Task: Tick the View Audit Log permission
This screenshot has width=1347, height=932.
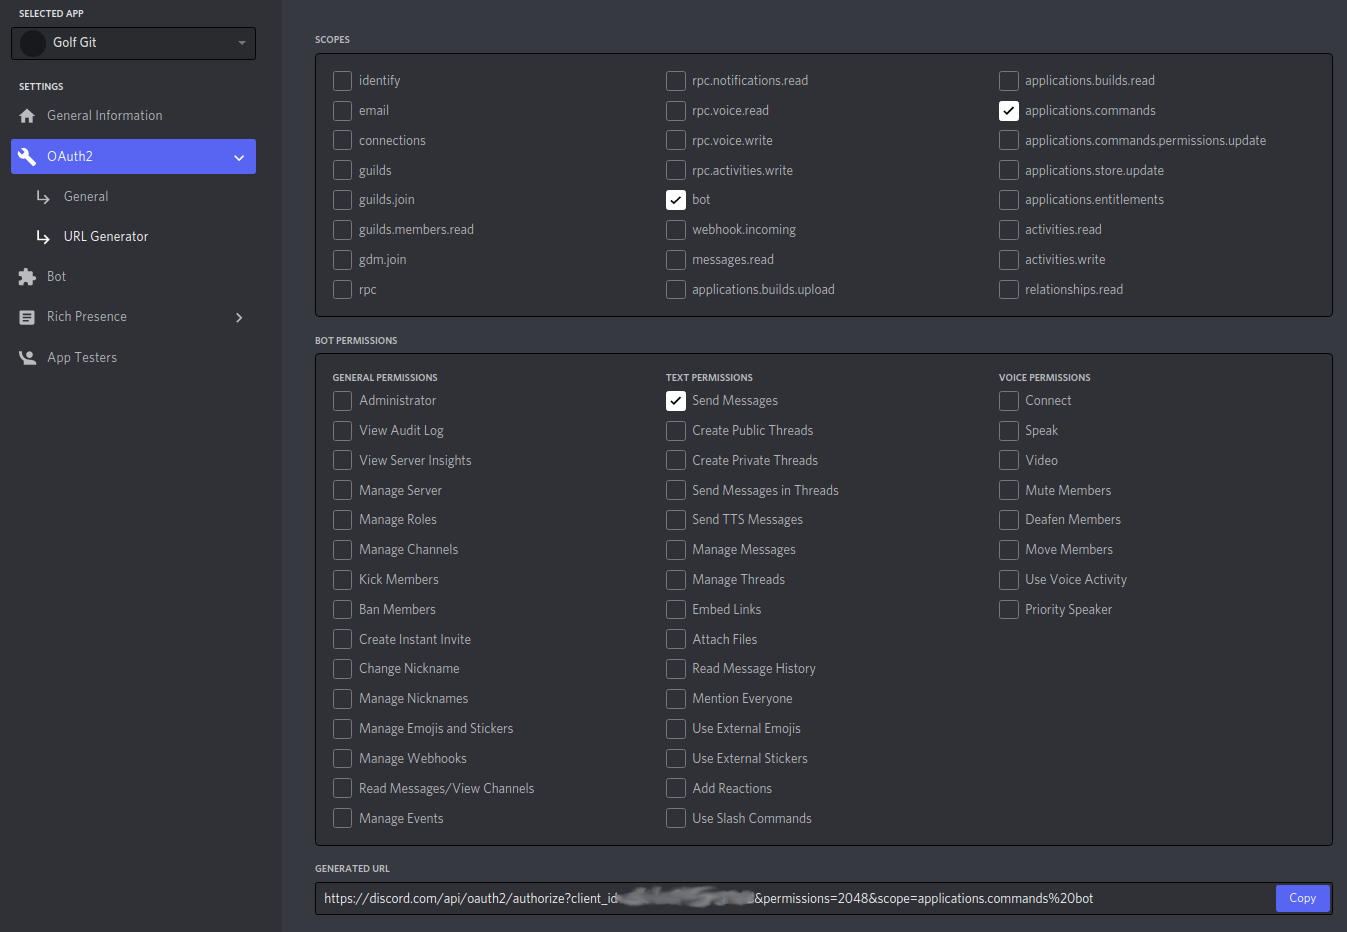Action: tap(343, 431)
